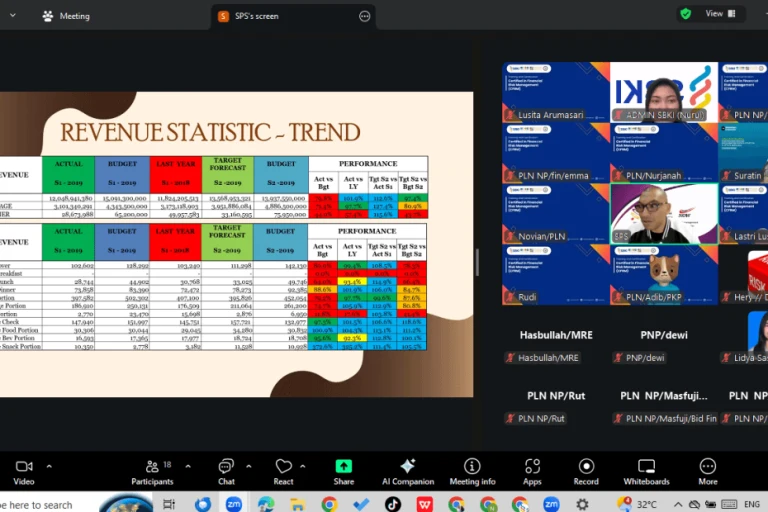This screenshot has width=768, height=512.
Task: Open WPS Office from the taskbar
Action: [x=425, y=504]
